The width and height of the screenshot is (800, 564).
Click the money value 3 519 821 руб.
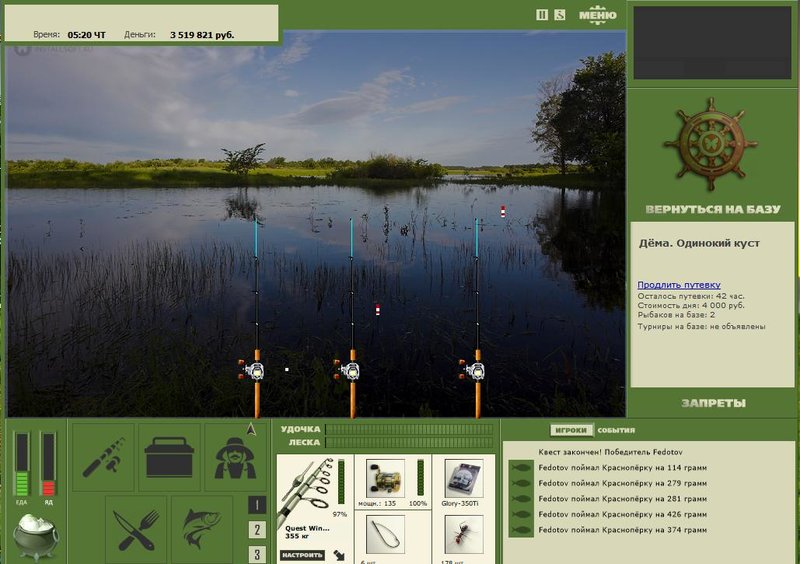point(202,35)
